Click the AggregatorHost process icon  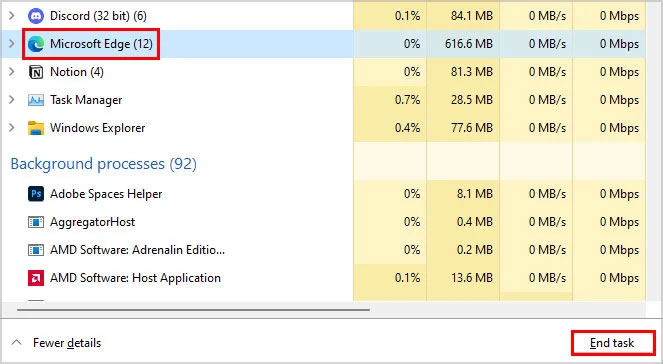36,222
